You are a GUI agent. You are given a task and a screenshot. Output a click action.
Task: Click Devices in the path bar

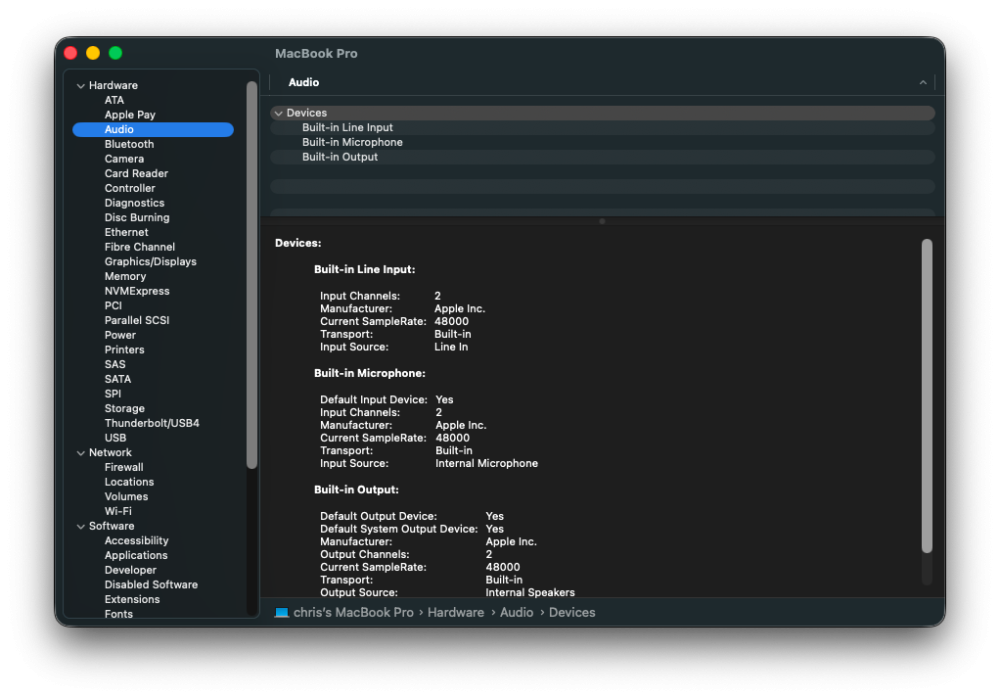point(572,612)
